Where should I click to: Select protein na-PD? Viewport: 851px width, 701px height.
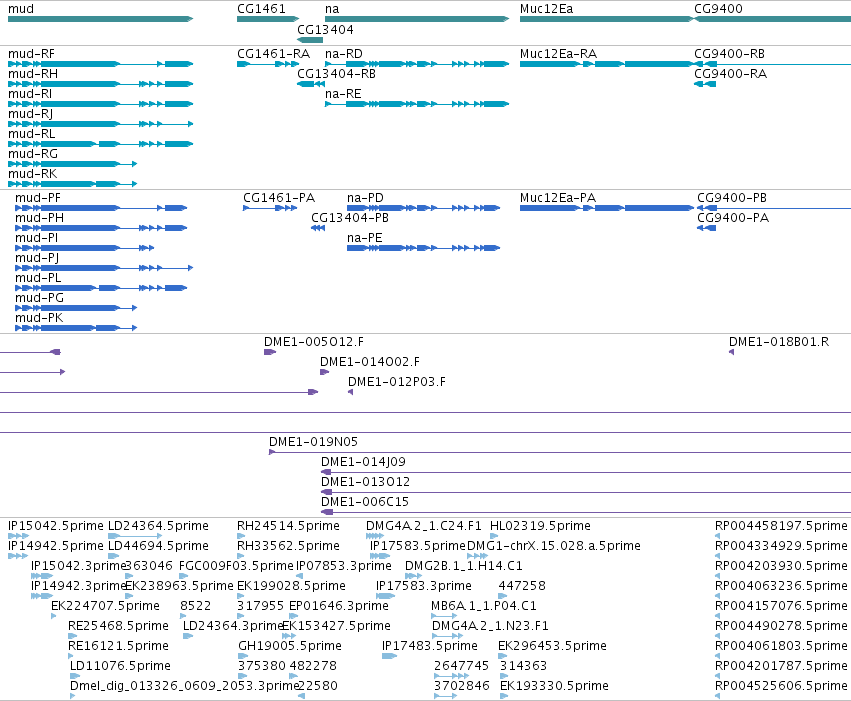423,208
